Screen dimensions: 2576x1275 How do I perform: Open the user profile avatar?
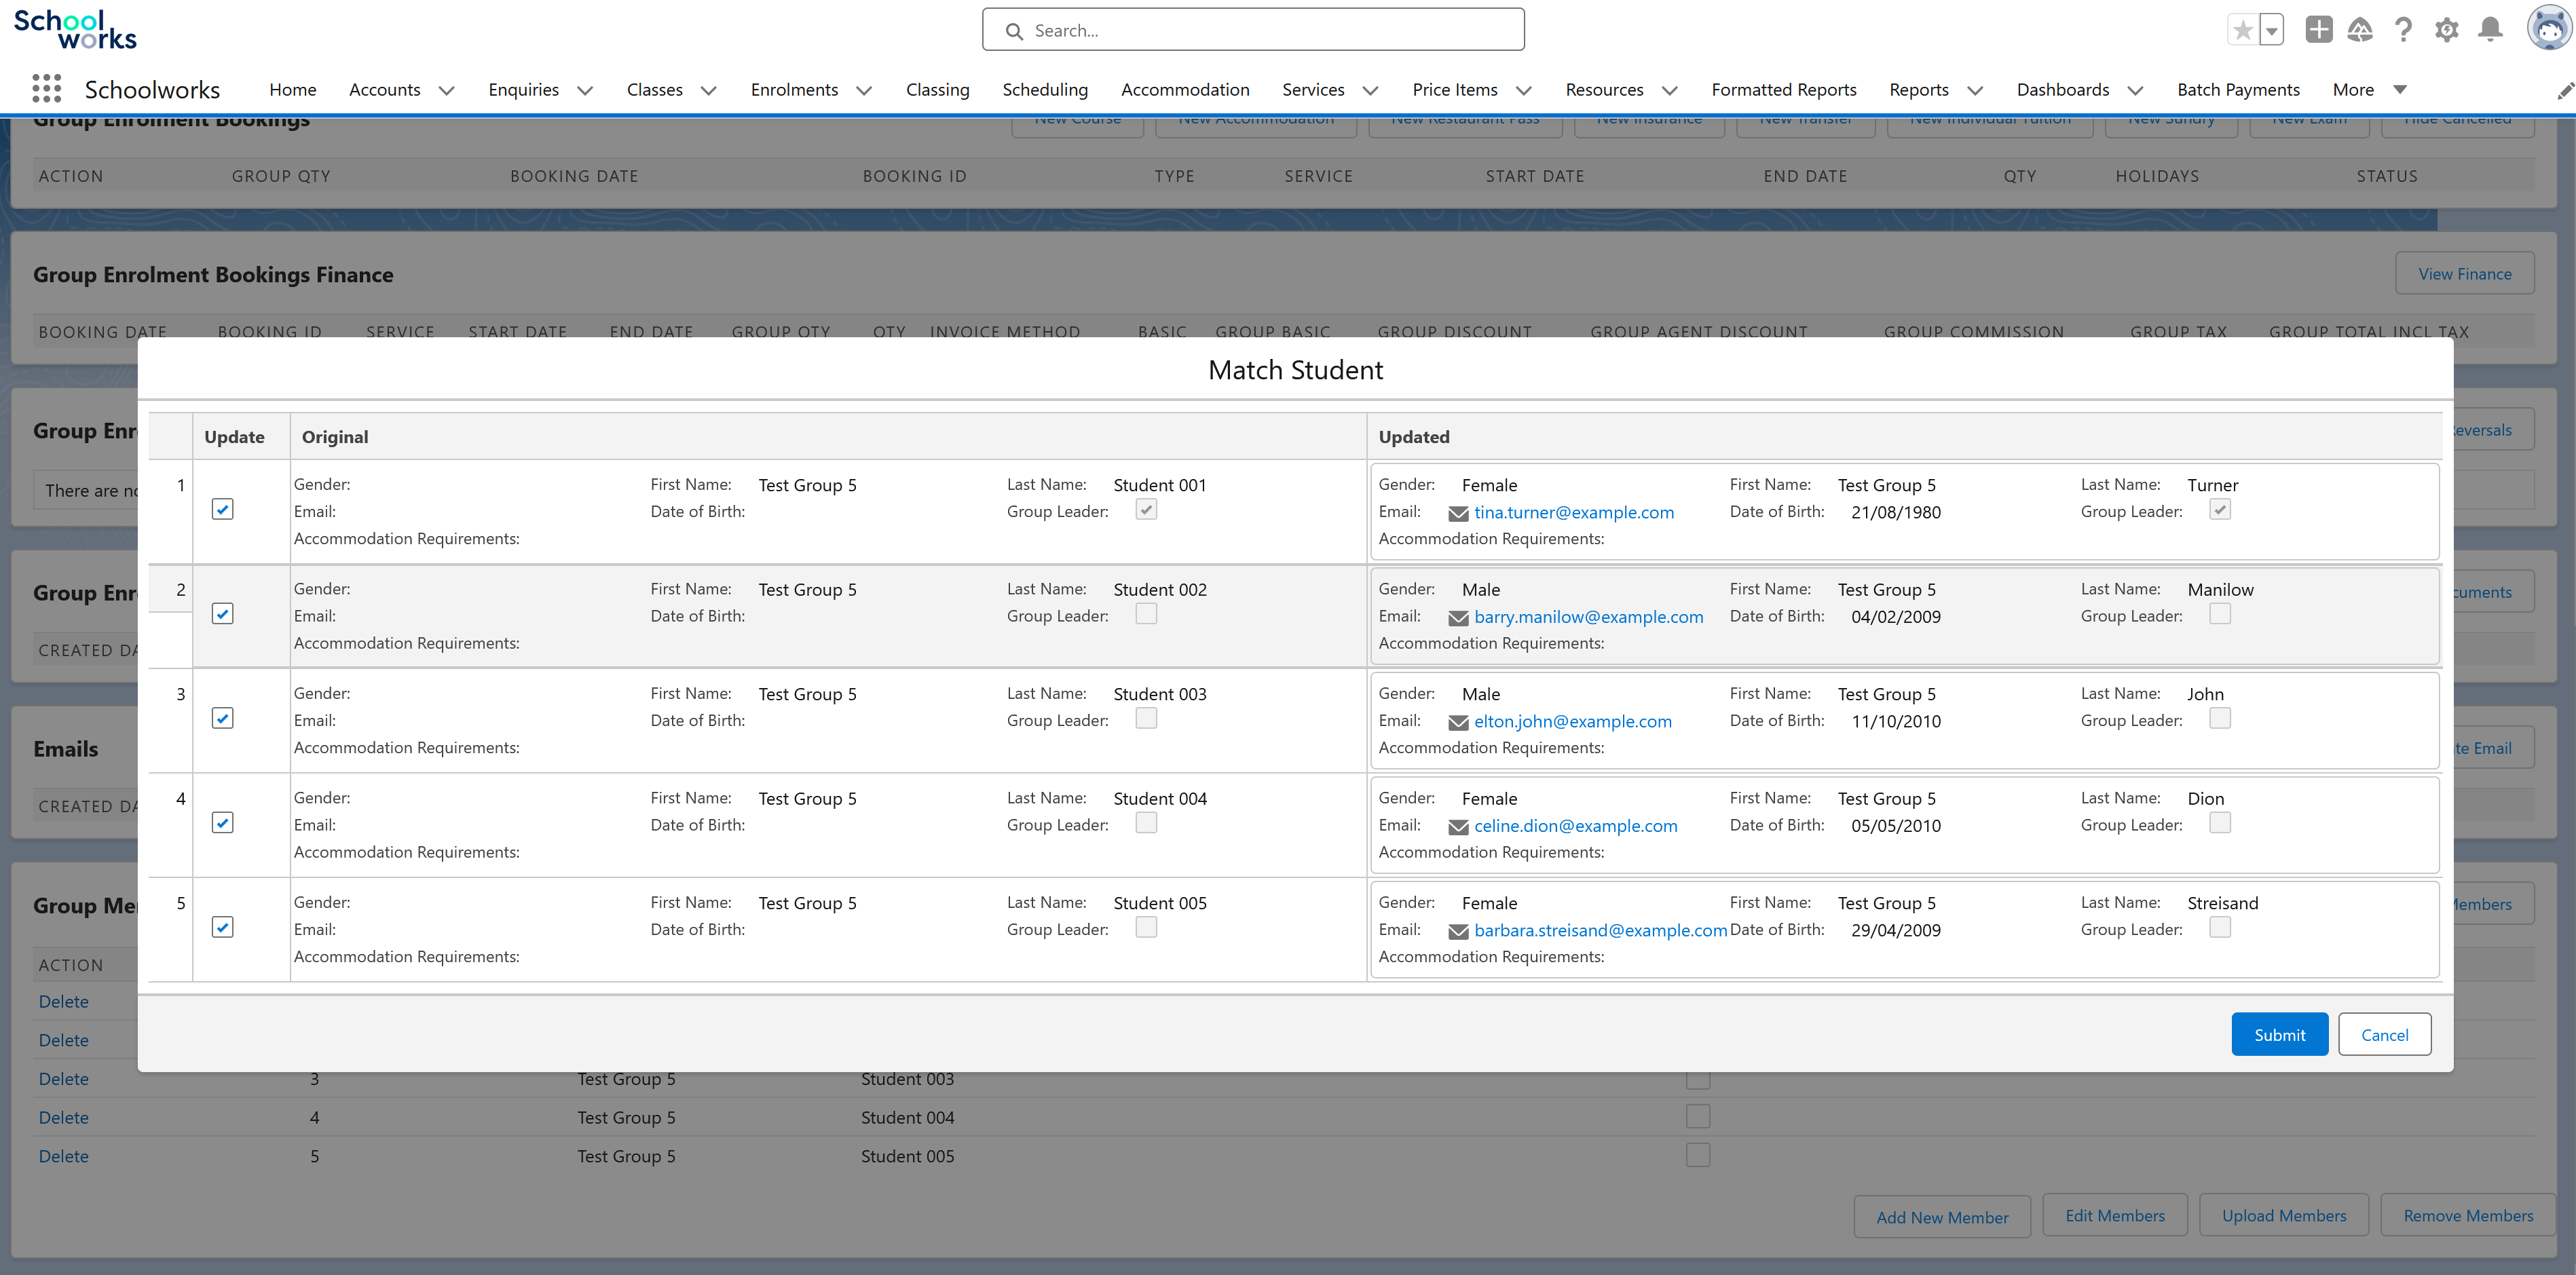(x=2549, y=28)
